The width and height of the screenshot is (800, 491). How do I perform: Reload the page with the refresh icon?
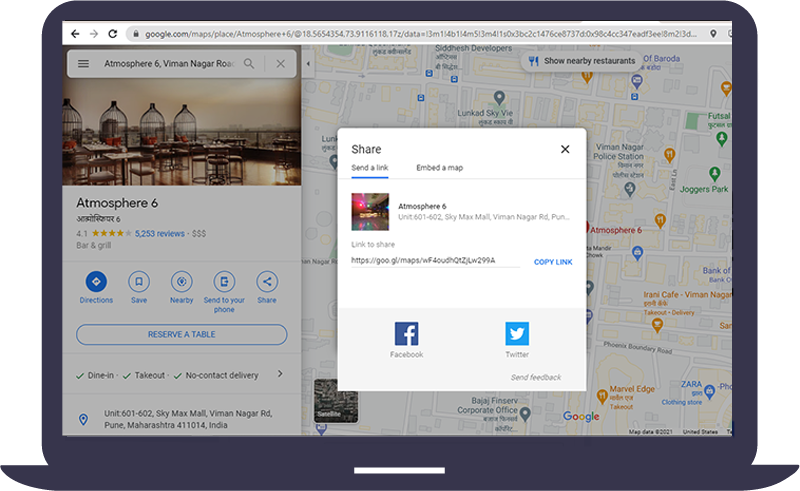[113, 34]
